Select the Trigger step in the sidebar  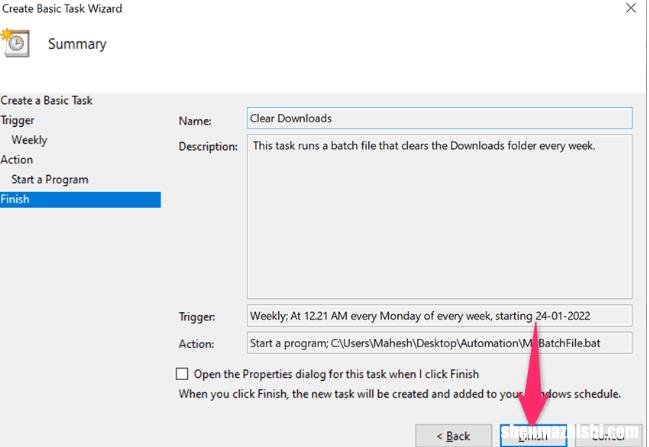point(17,120)
